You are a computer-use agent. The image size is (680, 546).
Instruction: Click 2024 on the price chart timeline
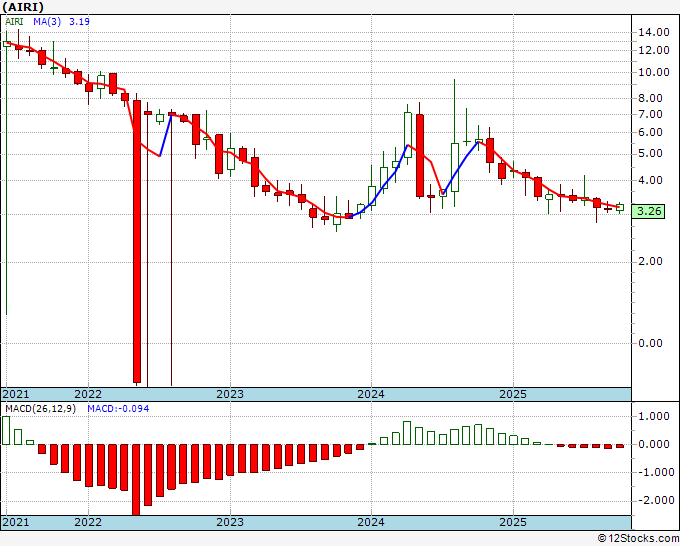(x=371, y=394)
